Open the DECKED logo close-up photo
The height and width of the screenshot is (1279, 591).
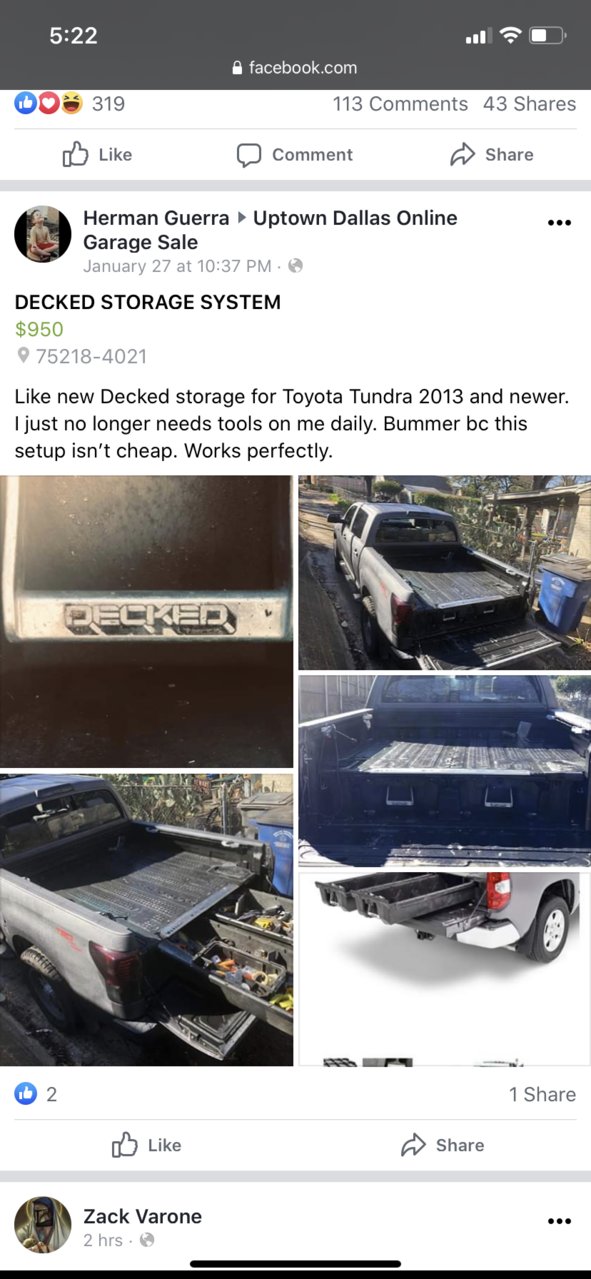coord(146,621)
